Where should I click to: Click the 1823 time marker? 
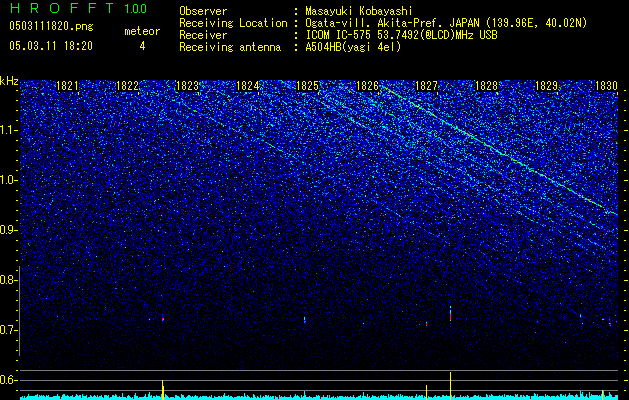[x=187, y=86]
